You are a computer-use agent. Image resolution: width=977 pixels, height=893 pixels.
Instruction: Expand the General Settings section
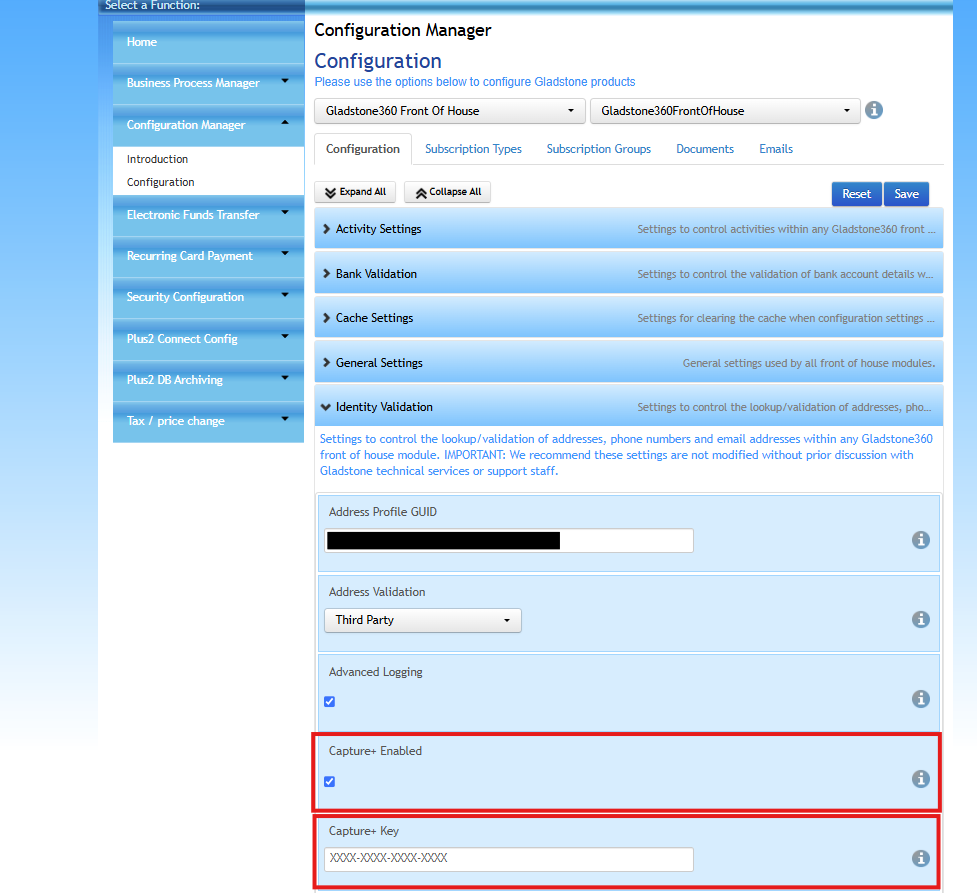click(628, 363)
